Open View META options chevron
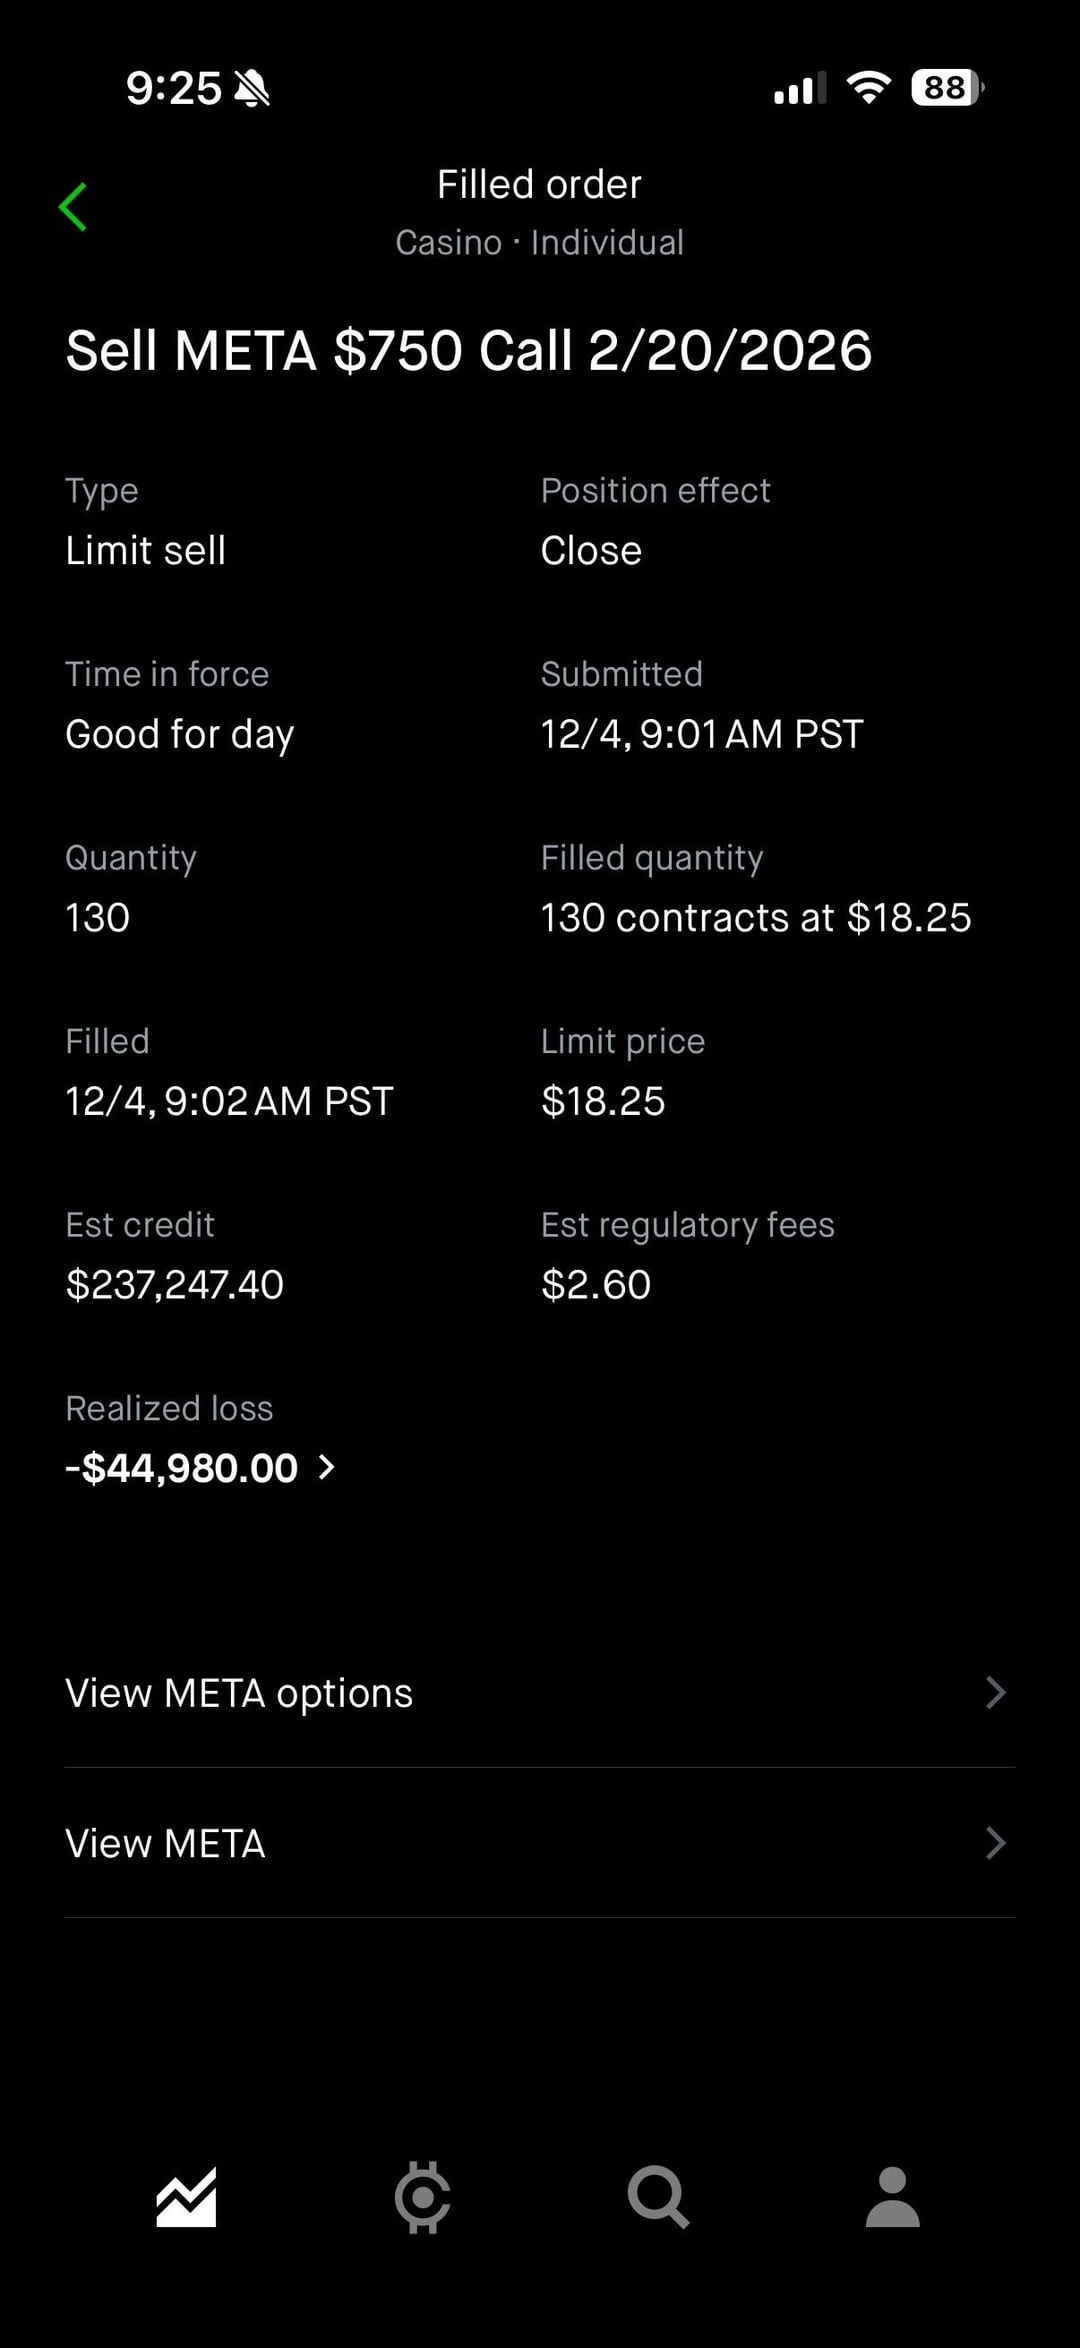This screenshot has height=2348, width=1080. [x=995, y=1693]
